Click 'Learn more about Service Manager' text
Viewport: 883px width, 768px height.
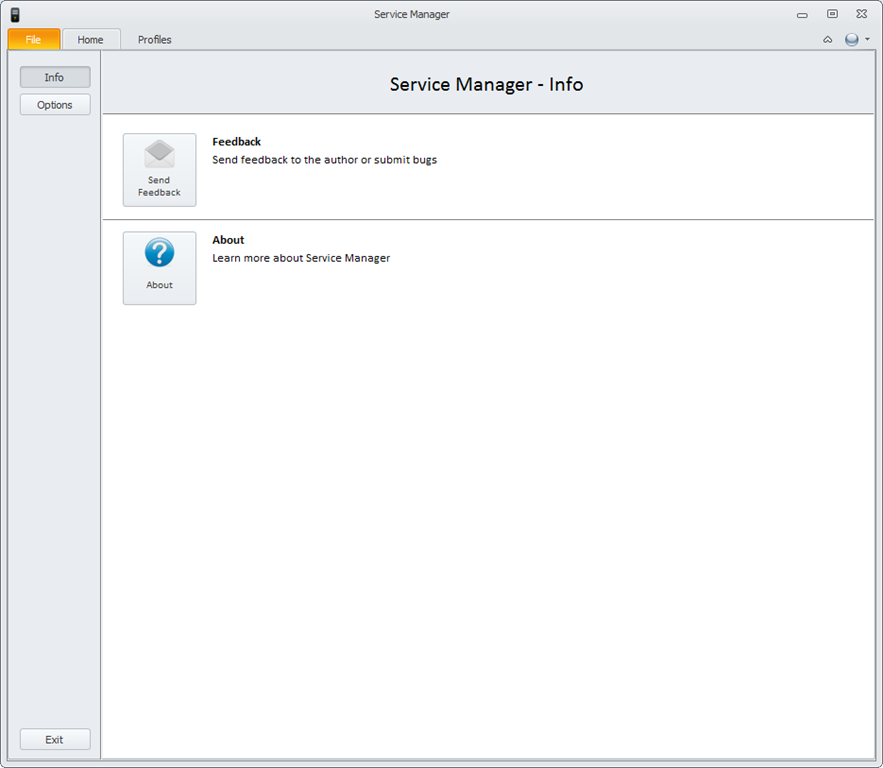[x=301, y=258]
